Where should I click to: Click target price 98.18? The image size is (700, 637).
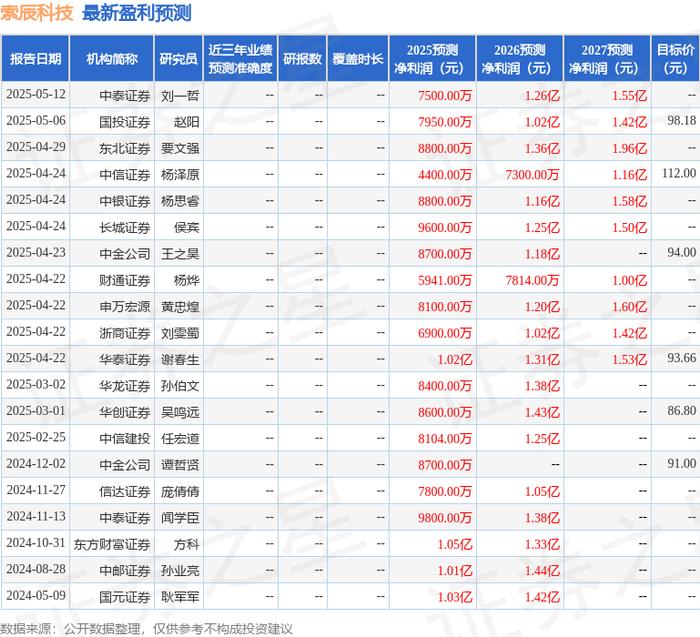click(x=682, y=121)
